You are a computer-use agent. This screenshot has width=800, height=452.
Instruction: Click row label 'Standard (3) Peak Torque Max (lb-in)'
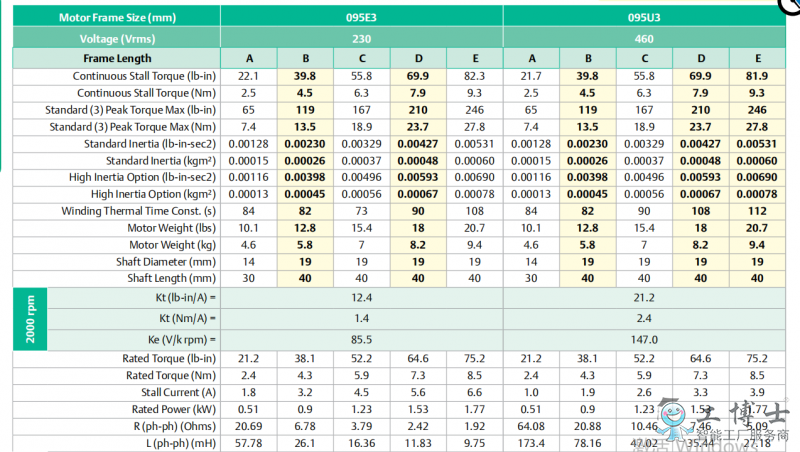[x=130, y=110]
